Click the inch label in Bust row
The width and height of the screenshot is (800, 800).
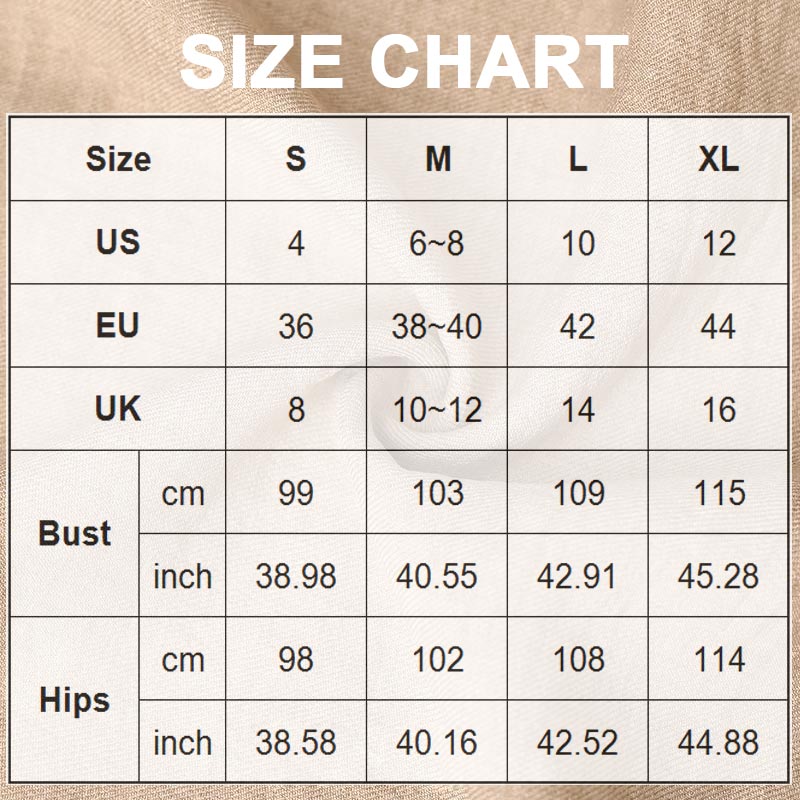coord(183,576)
